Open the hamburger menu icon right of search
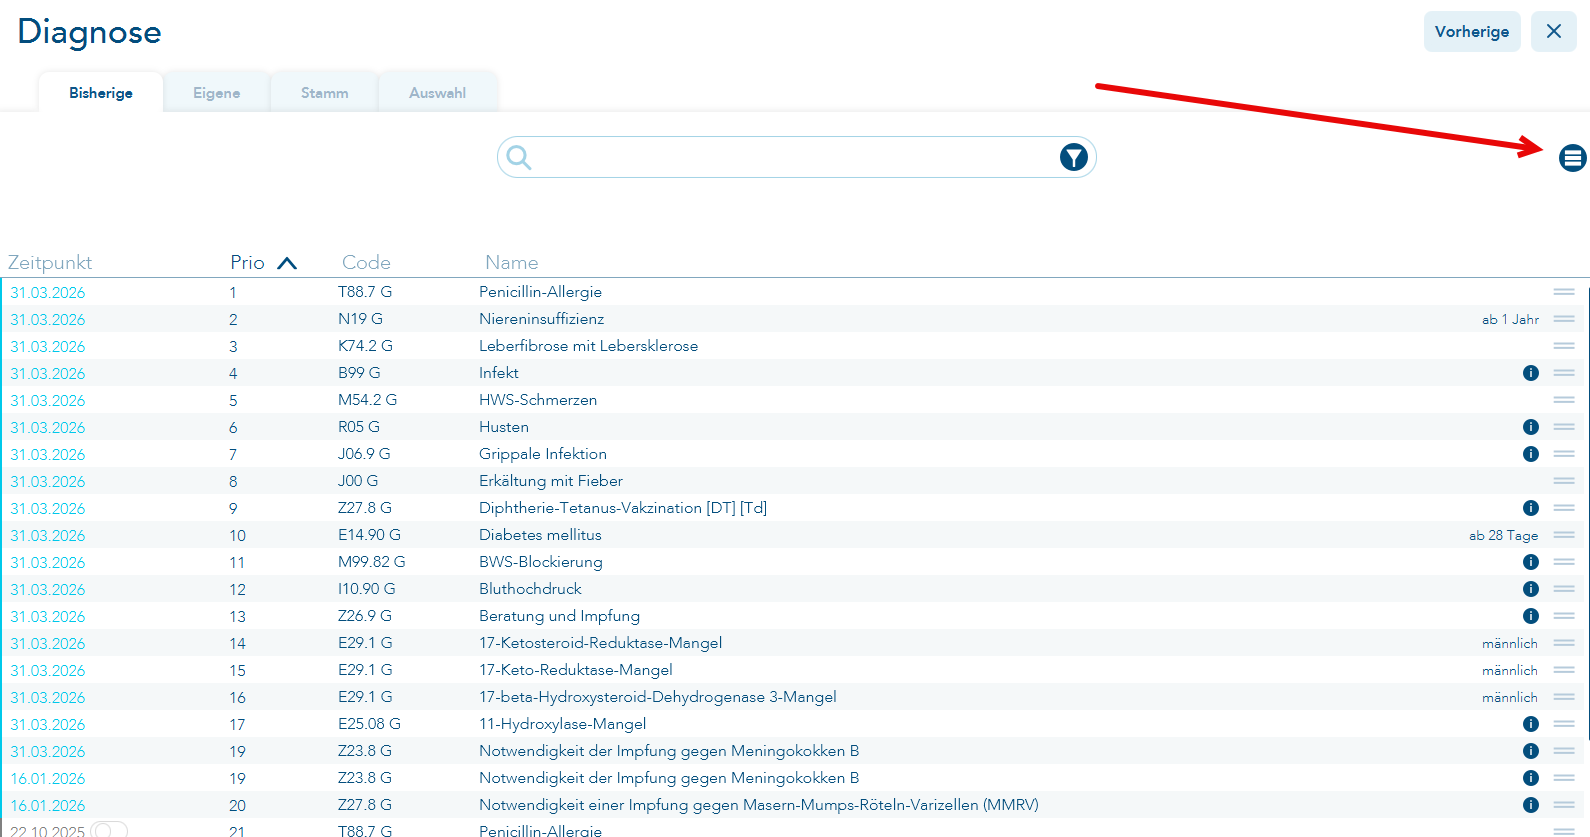 coord(1572,158)
